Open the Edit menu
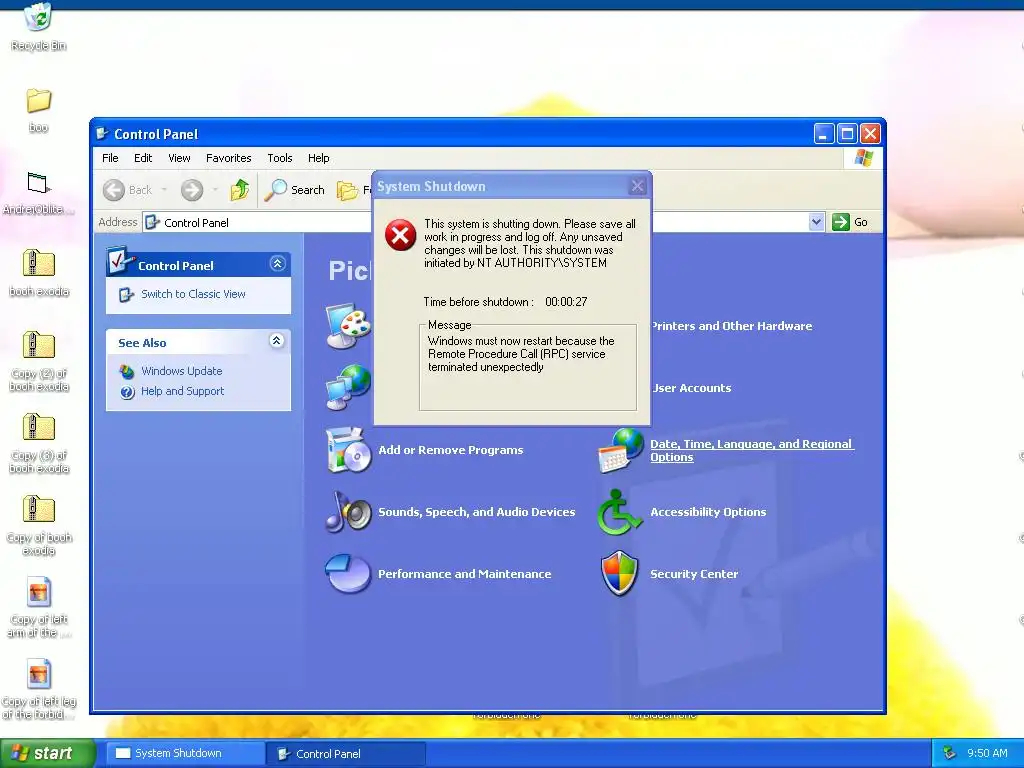This screenshot has height=768, width=1024. (x=143, y=158)
